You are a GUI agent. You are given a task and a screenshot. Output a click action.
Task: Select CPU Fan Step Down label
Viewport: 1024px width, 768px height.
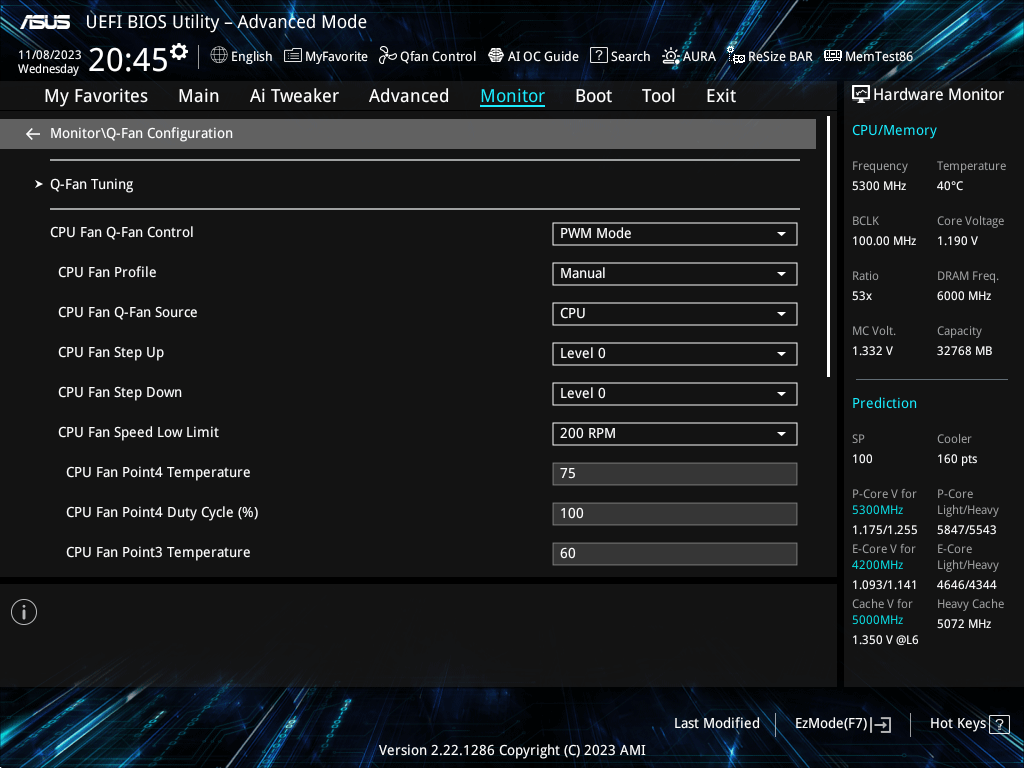click(x=120, y=392)
